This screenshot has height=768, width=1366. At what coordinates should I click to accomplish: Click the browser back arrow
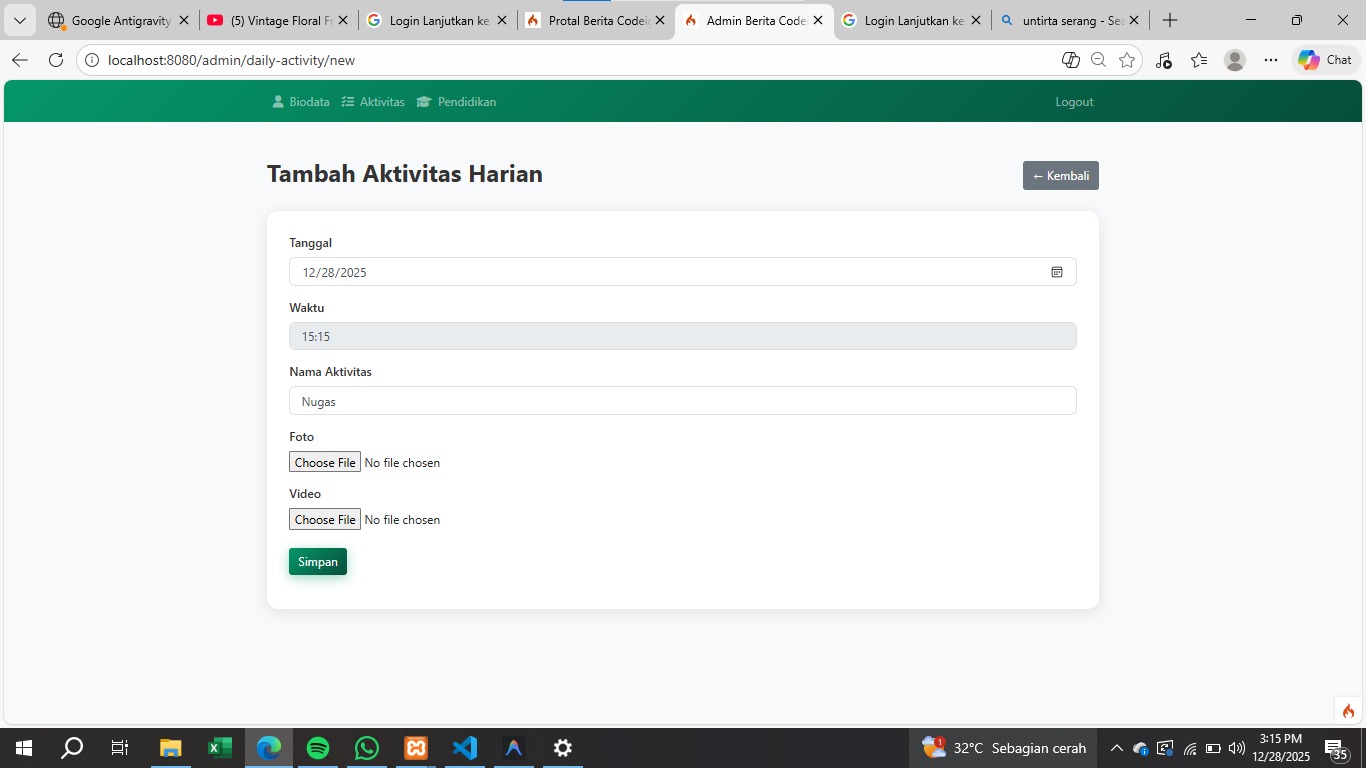tap(20, 60)
